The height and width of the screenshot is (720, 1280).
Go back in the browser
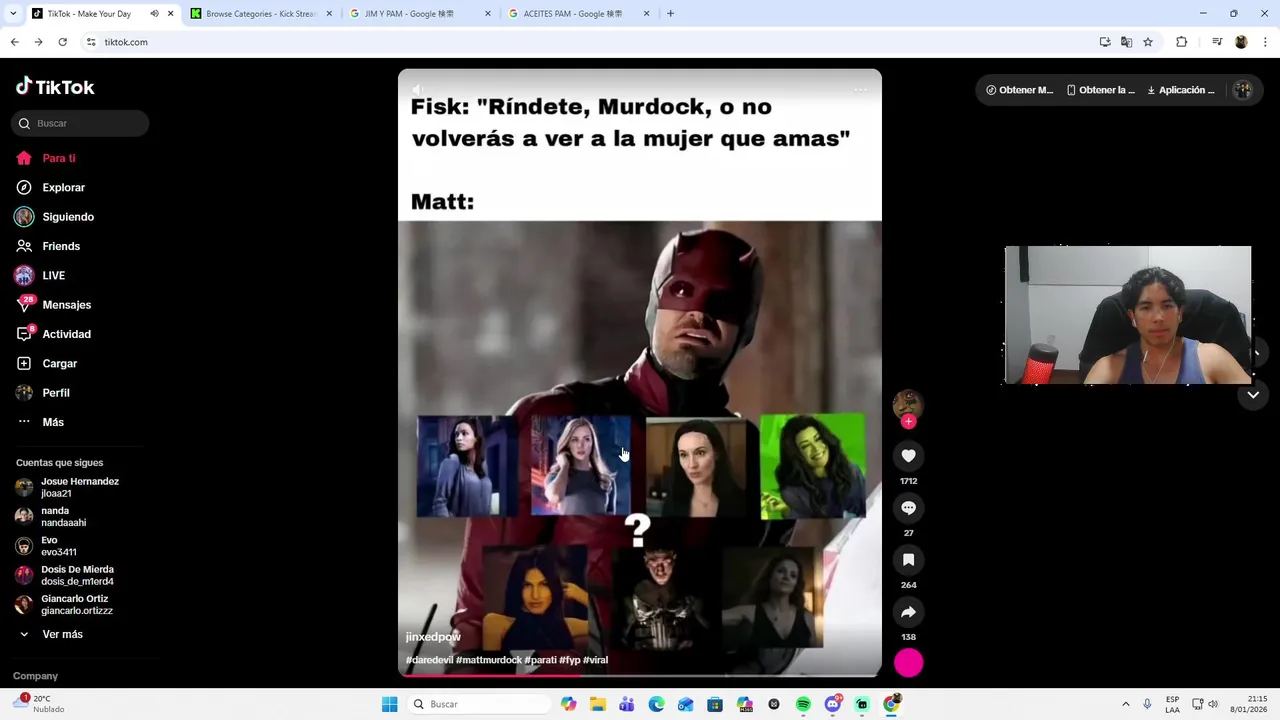click(x=14, y=42)
